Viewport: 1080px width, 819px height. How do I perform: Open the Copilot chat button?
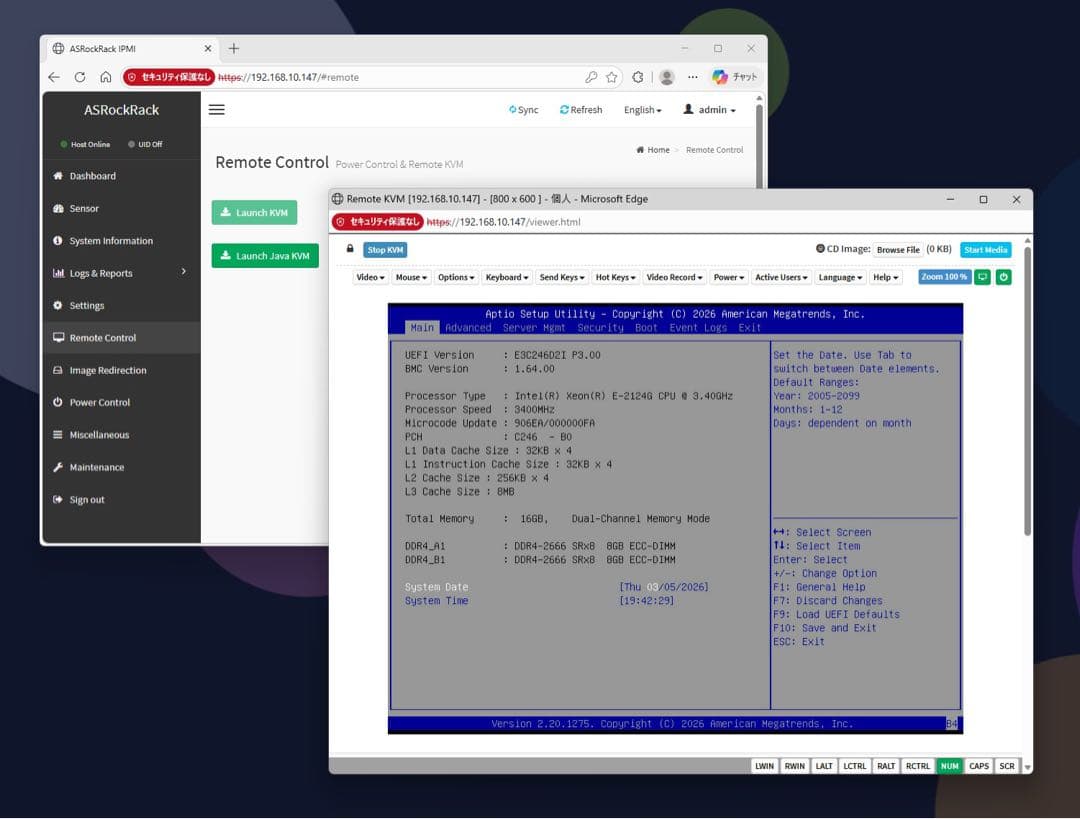(735, 77)
